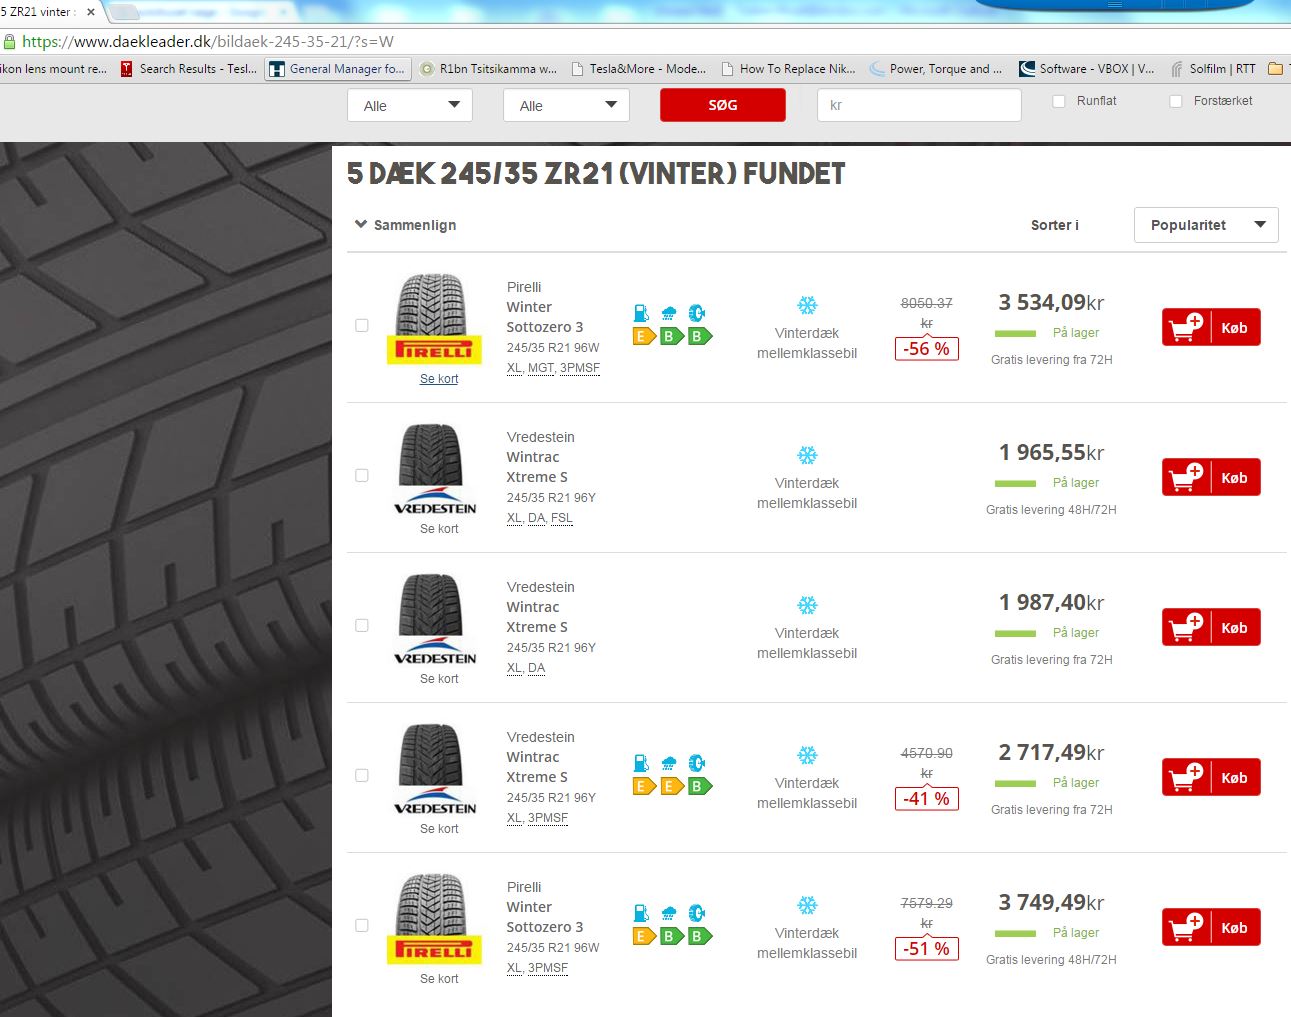
Task: Click the -41 % discount badge
Action: pyautogui.click(x=926, y=799)
